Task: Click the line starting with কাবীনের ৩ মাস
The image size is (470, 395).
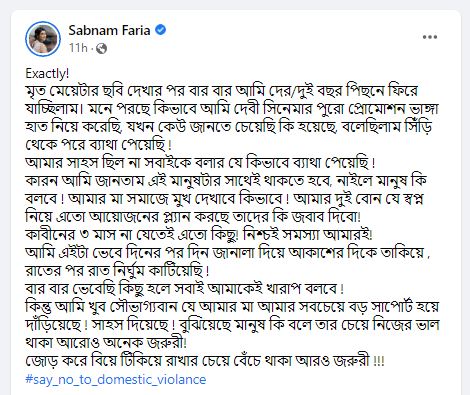Action: click(199, 235)
